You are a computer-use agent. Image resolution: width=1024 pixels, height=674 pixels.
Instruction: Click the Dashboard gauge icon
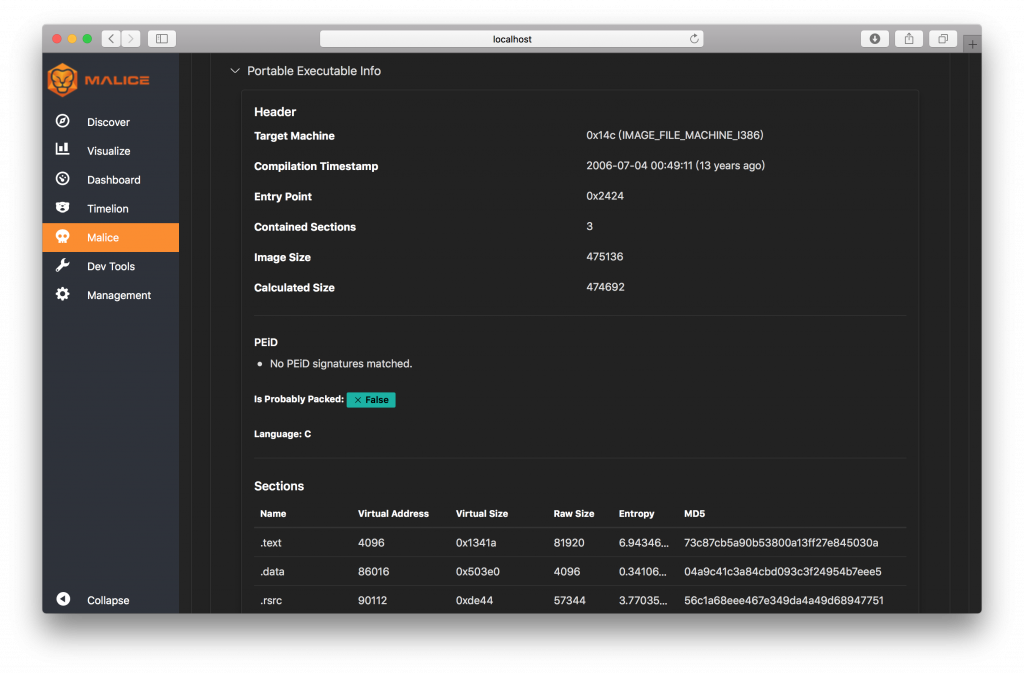pos(63,179)
